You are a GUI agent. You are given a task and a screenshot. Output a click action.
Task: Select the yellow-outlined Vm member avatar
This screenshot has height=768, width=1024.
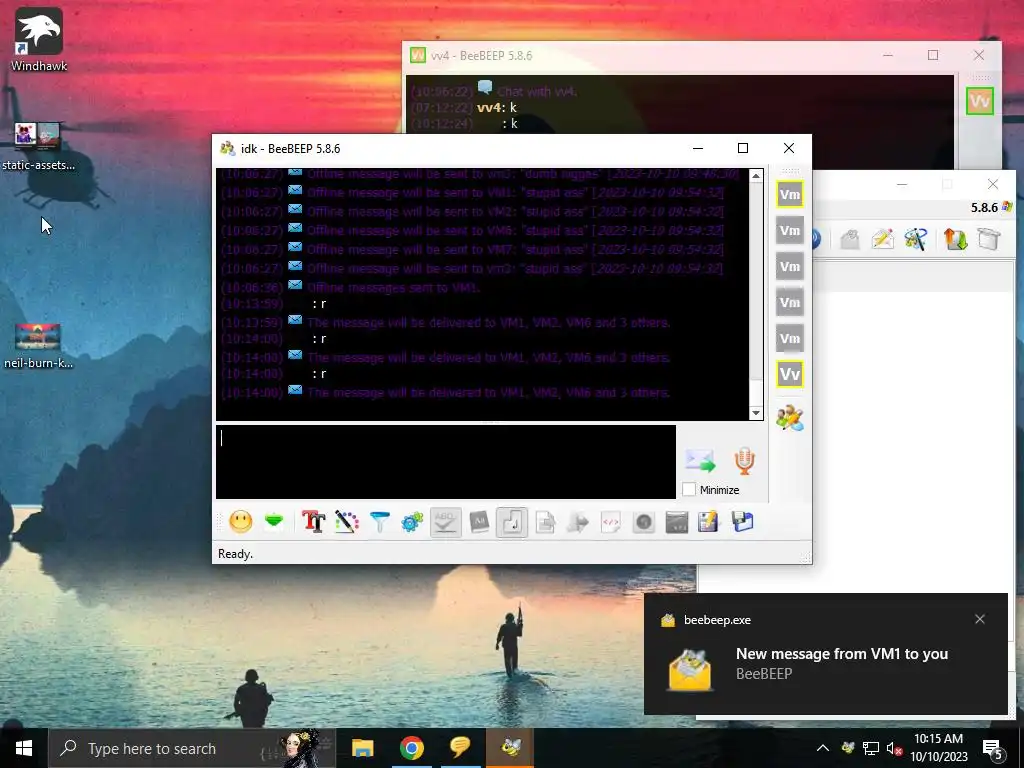pos(790,194)
